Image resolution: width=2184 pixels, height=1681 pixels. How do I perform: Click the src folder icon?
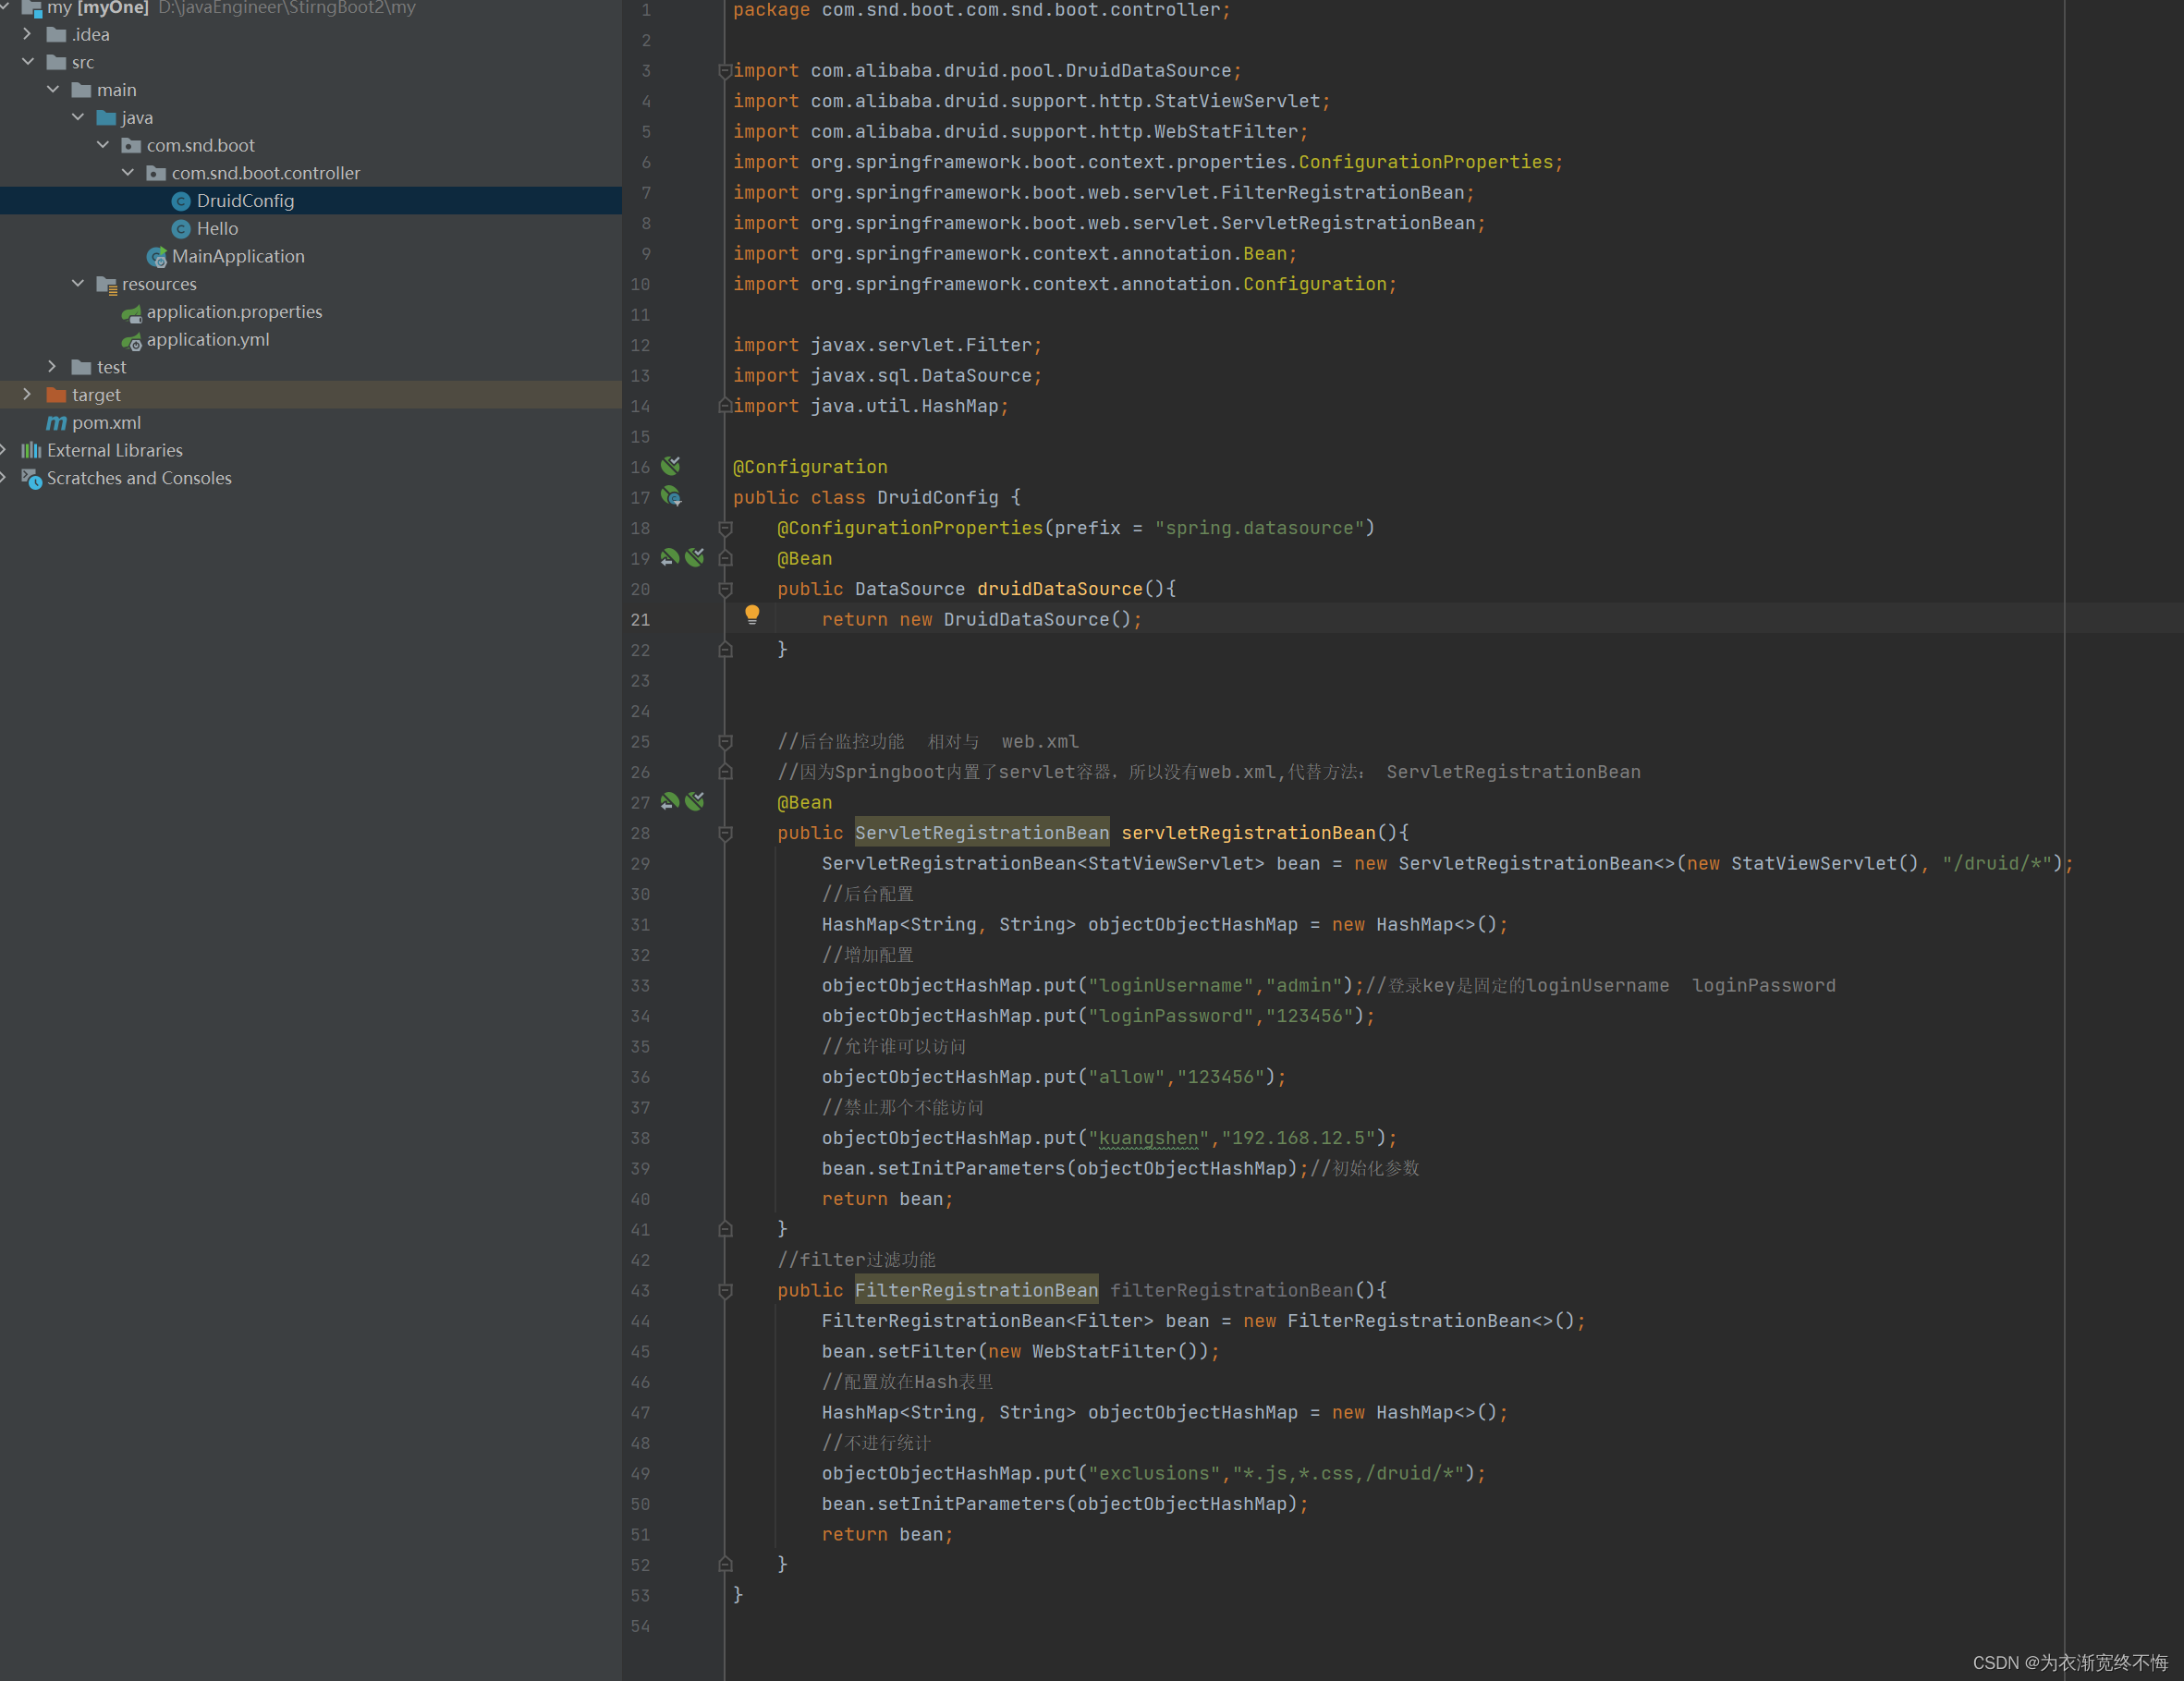pyautogui.click(x=56, y=62)
